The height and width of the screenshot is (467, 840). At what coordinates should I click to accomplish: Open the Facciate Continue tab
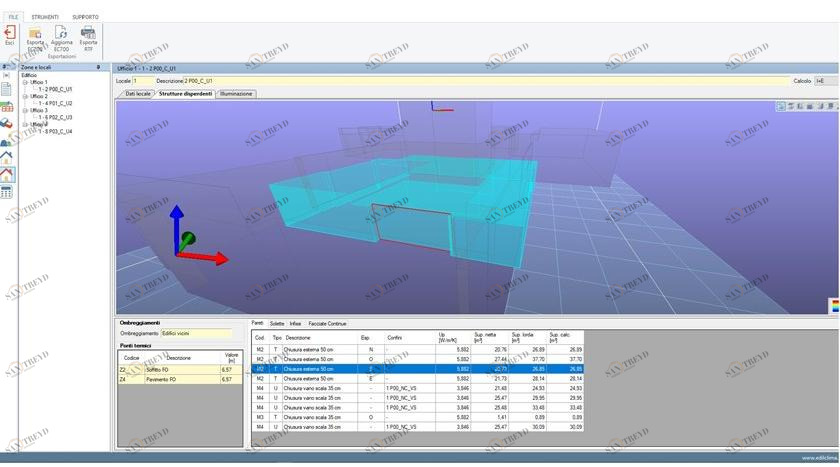tap(327, 324)
